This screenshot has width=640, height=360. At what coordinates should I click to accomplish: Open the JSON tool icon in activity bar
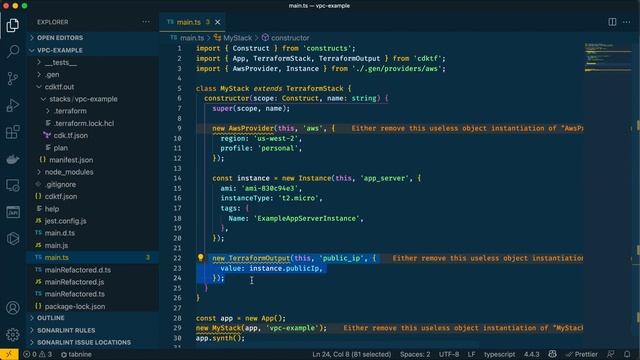pos(13,212)
